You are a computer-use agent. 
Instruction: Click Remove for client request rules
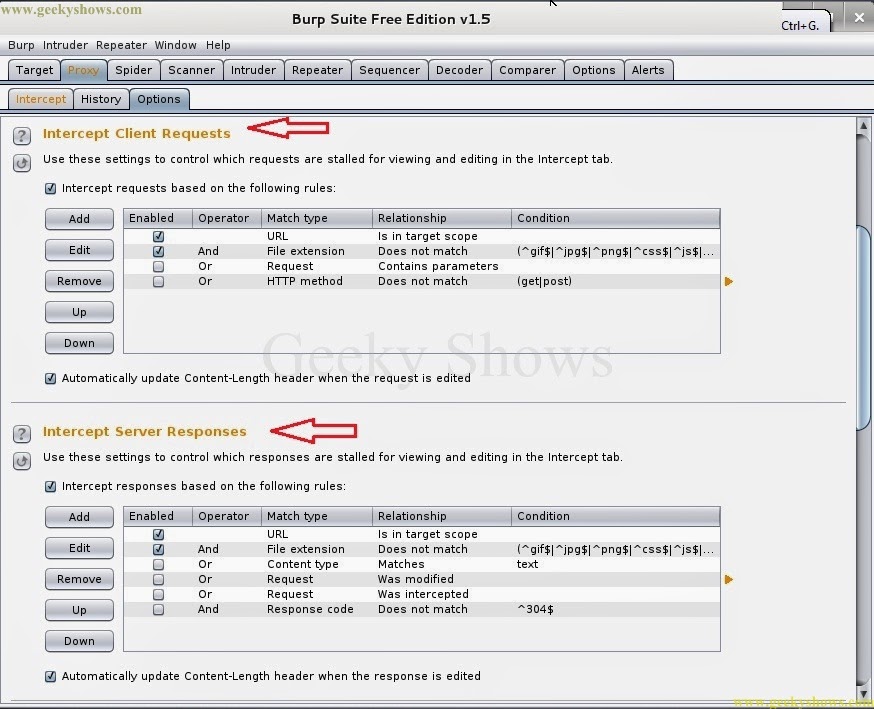[x=79, y=281]
